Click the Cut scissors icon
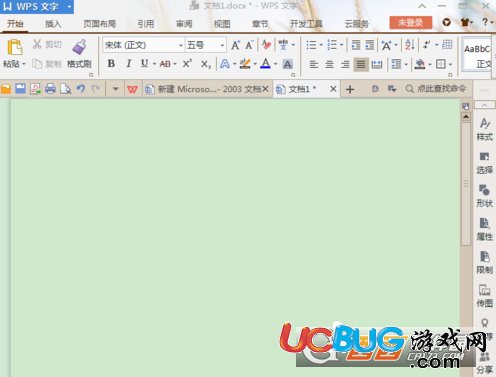The image size is (496, 377). click(x=37, y=44)
